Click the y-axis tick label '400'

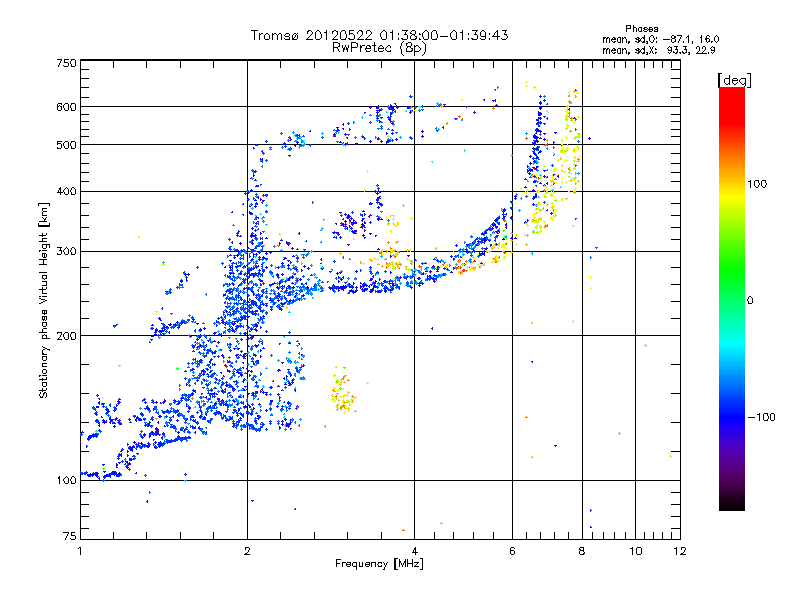coord(66,192)
